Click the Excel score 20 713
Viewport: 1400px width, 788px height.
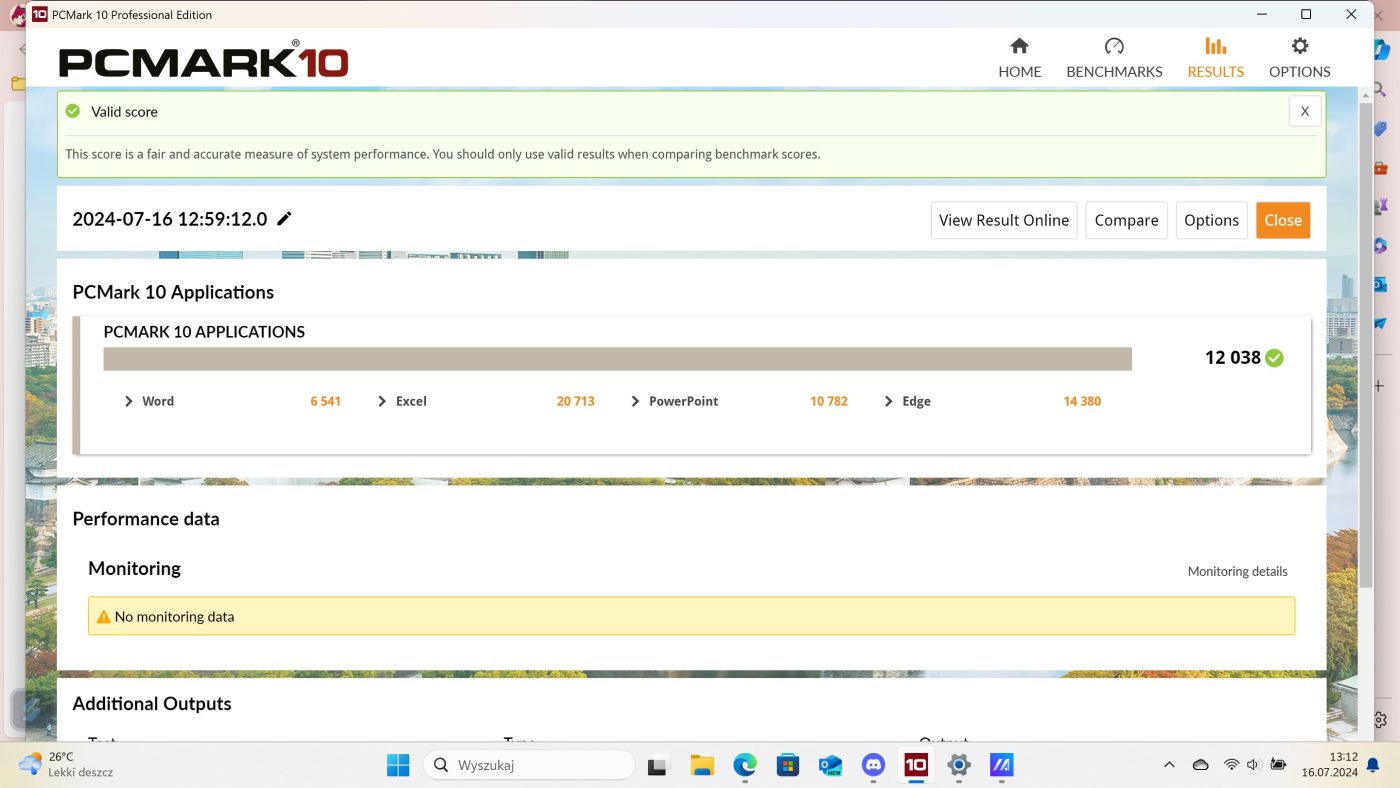[575, 401]
